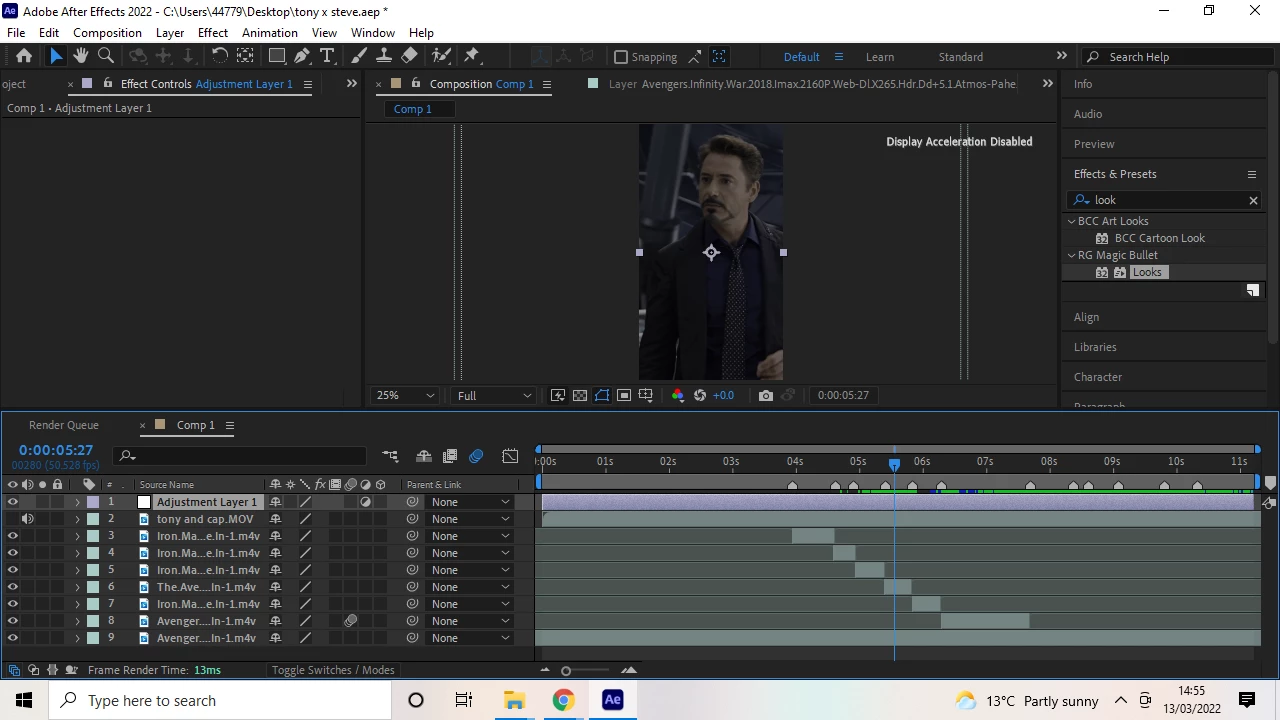The image size is (1280, 720).
Task: Toggle visibility of layer 8
Action: 13,621
